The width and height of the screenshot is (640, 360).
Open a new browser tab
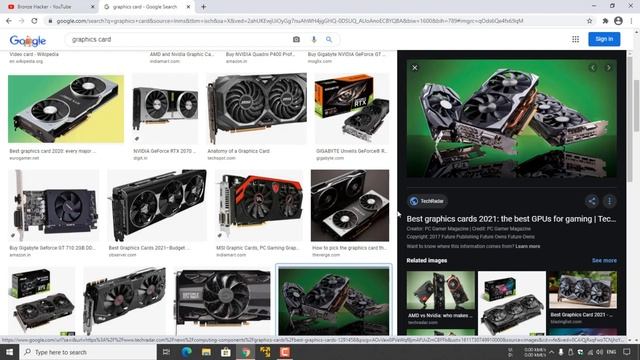tap(203, 7)
